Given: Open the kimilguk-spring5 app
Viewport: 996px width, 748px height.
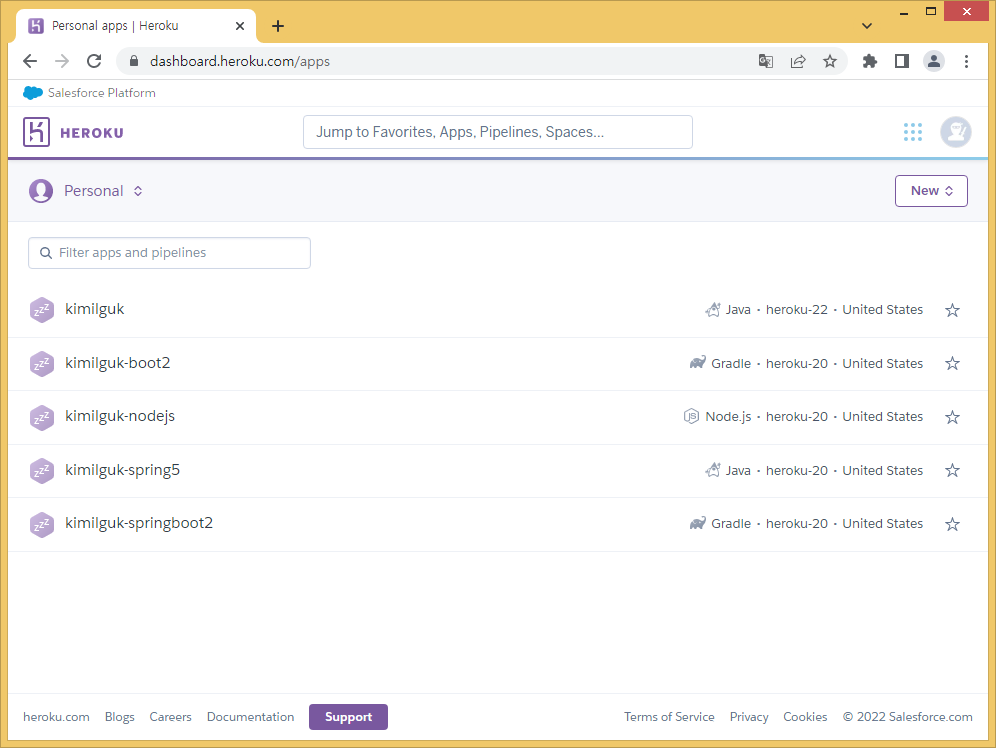Looking at the screenshot, I should coord(122,470).
